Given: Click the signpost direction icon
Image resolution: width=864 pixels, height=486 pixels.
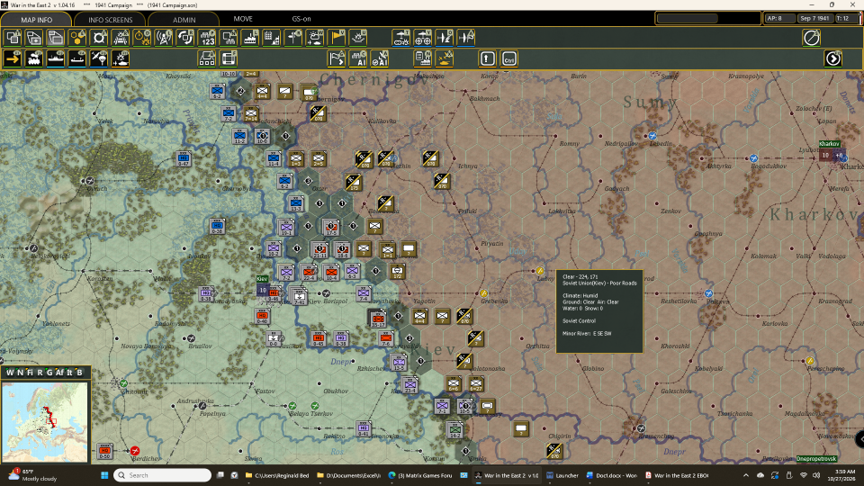Looking at the screenshot, I should (x=293, y=37).
